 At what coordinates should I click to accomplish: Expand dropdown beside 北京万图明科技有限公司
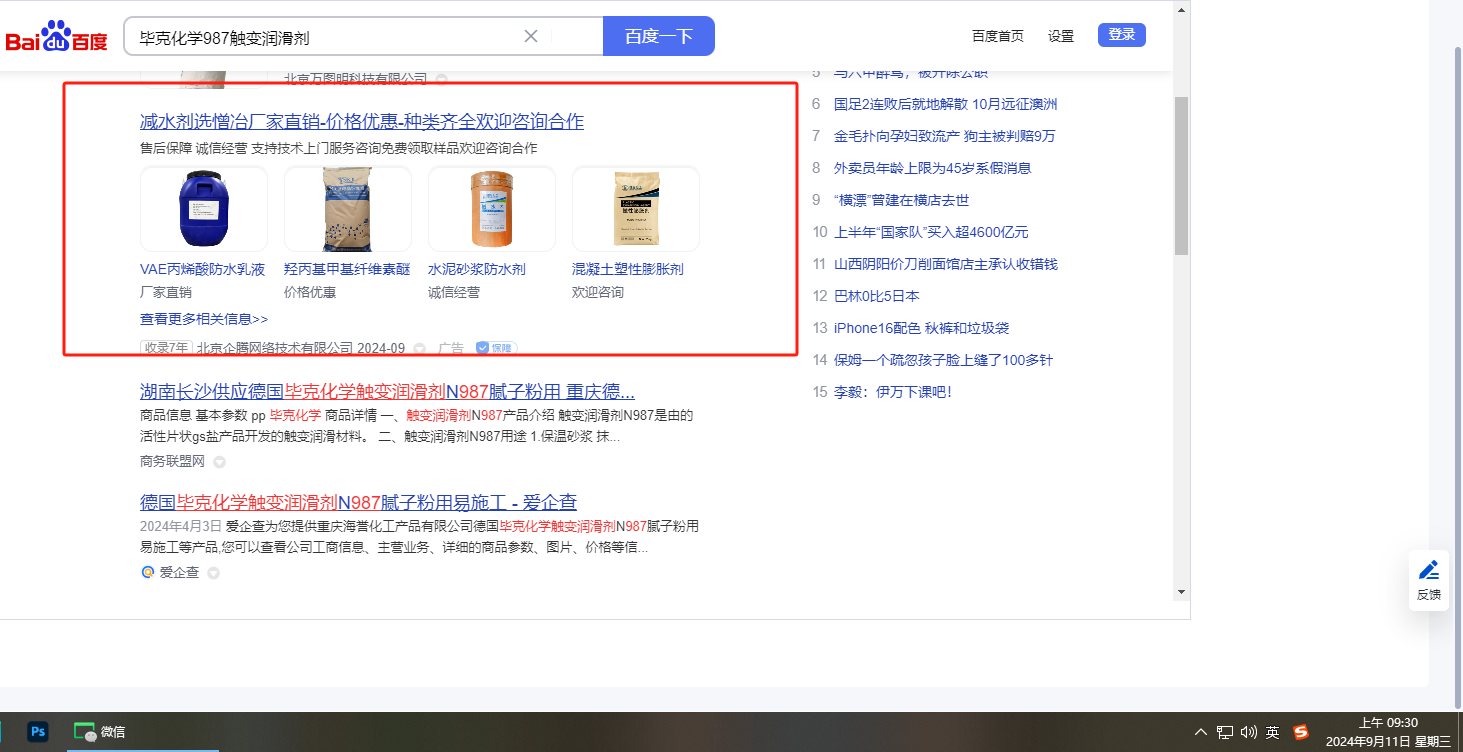pyautogui.click(x=441, y=78)
